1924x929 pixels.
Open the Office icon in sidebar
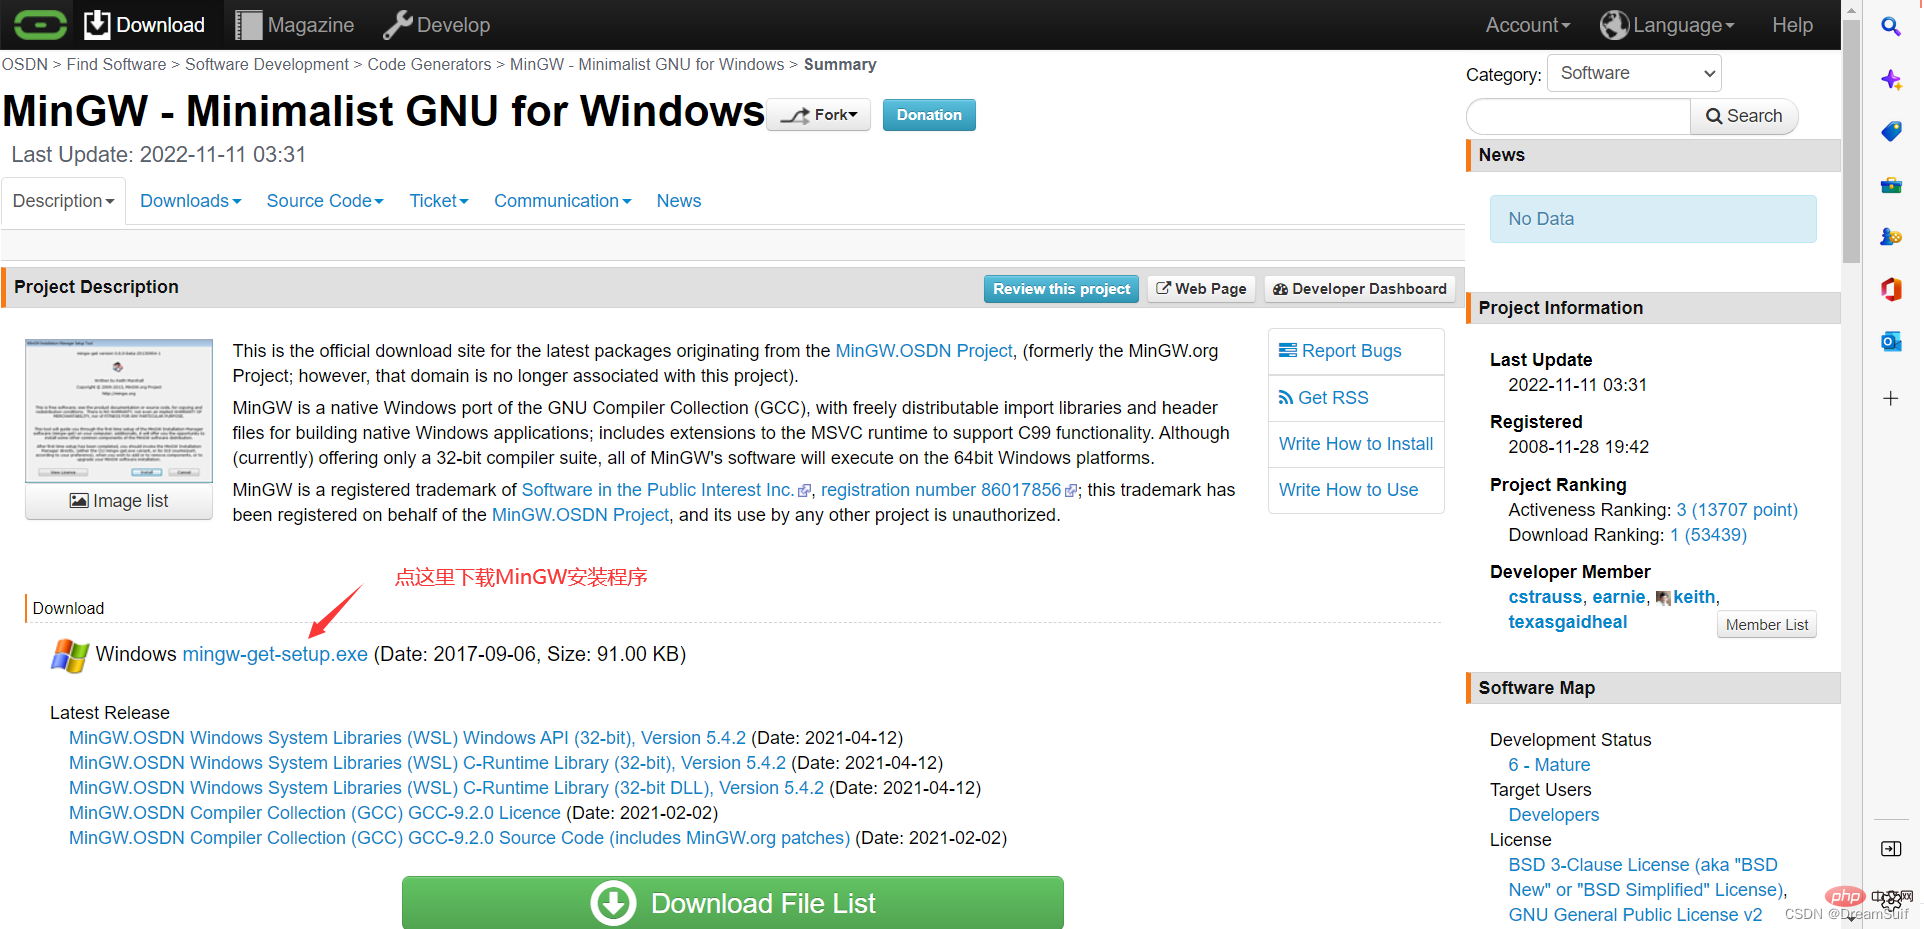(1890, 289)
